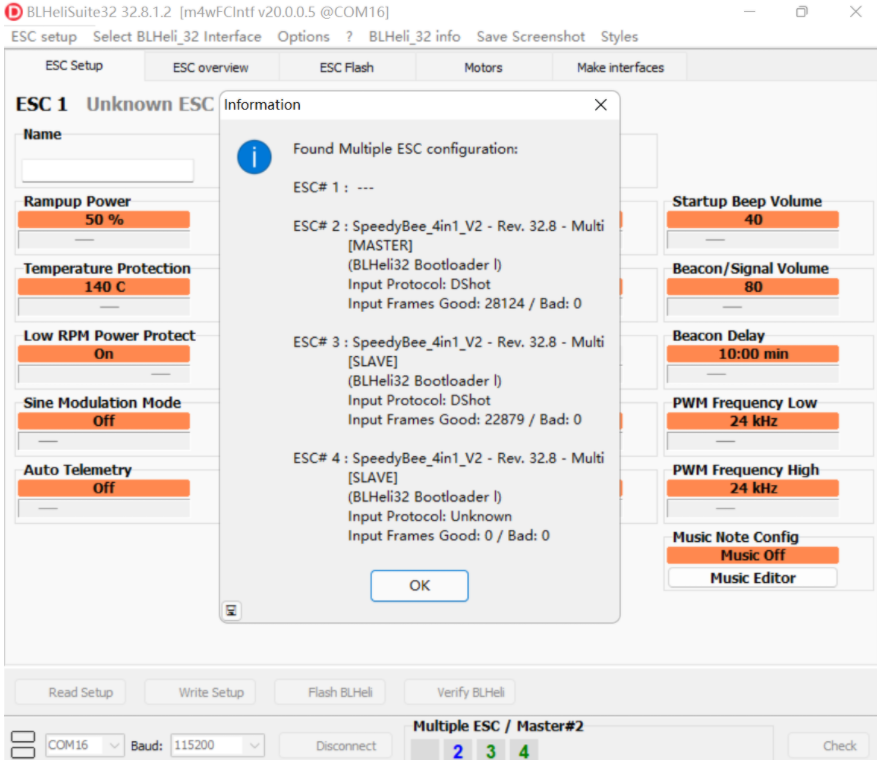This screenshot has height=760, width=877.
Task: Open the Styles menu
Action: pos(619,37)
